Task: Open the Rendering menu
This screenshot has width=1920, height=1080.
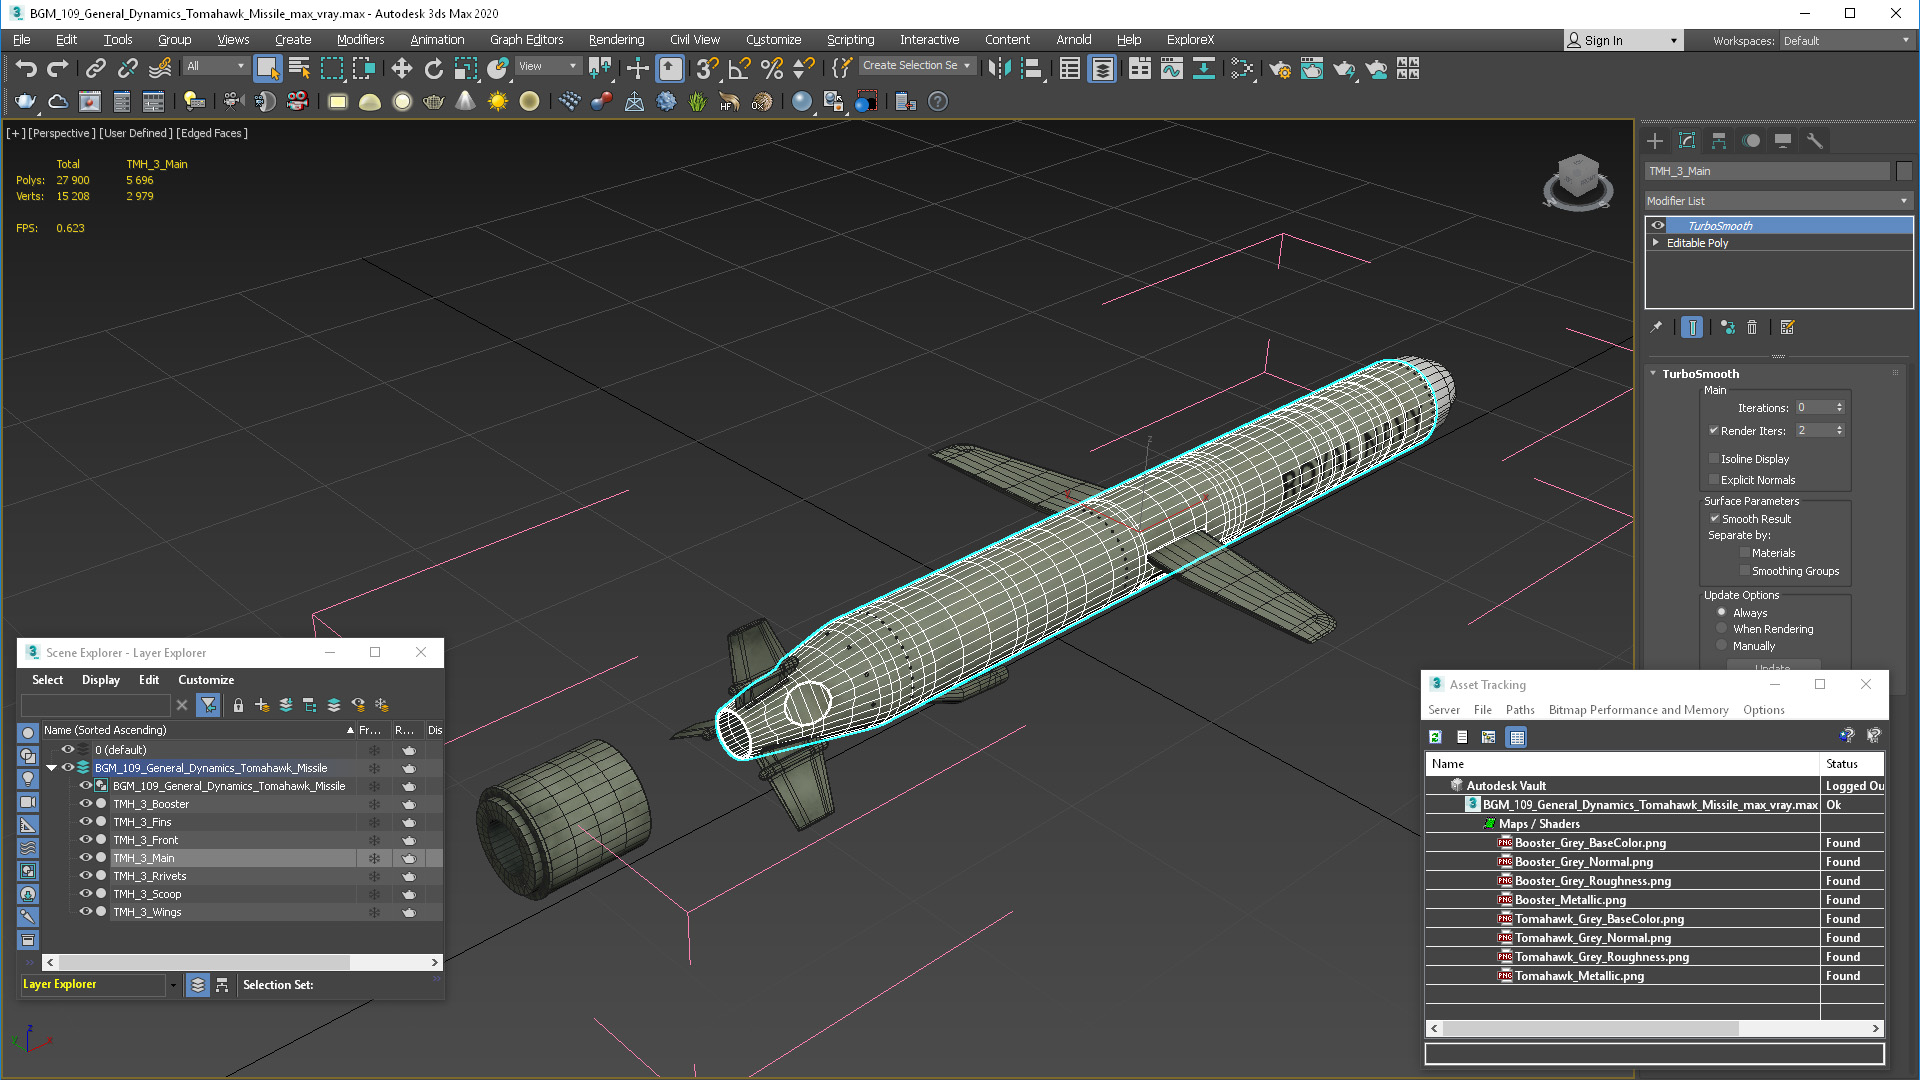Action: (616, 40)
